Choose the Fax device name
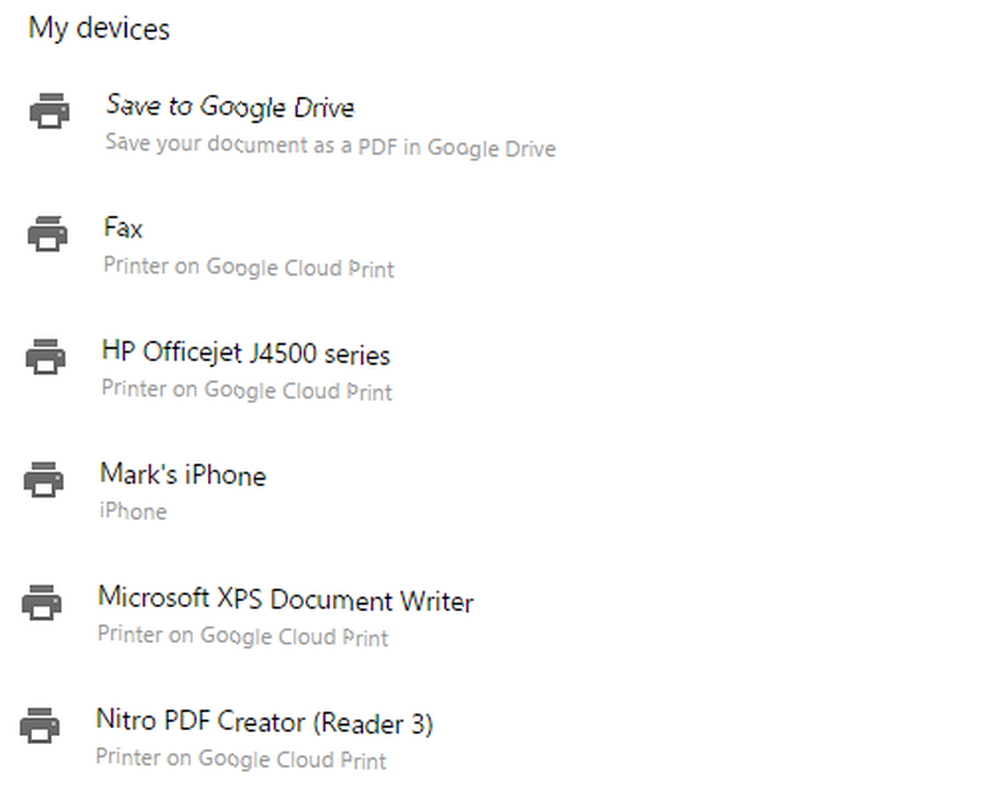The image size is (1000, 807). pos(123,228)
